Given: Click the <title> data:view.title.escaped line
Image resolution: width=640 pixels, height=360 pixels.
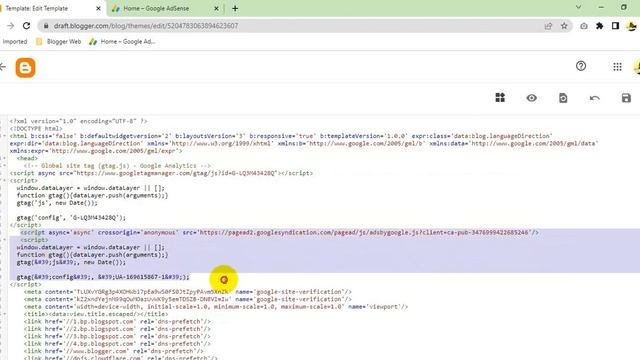Looking at the screenshot, I should (x=96, y=314).
